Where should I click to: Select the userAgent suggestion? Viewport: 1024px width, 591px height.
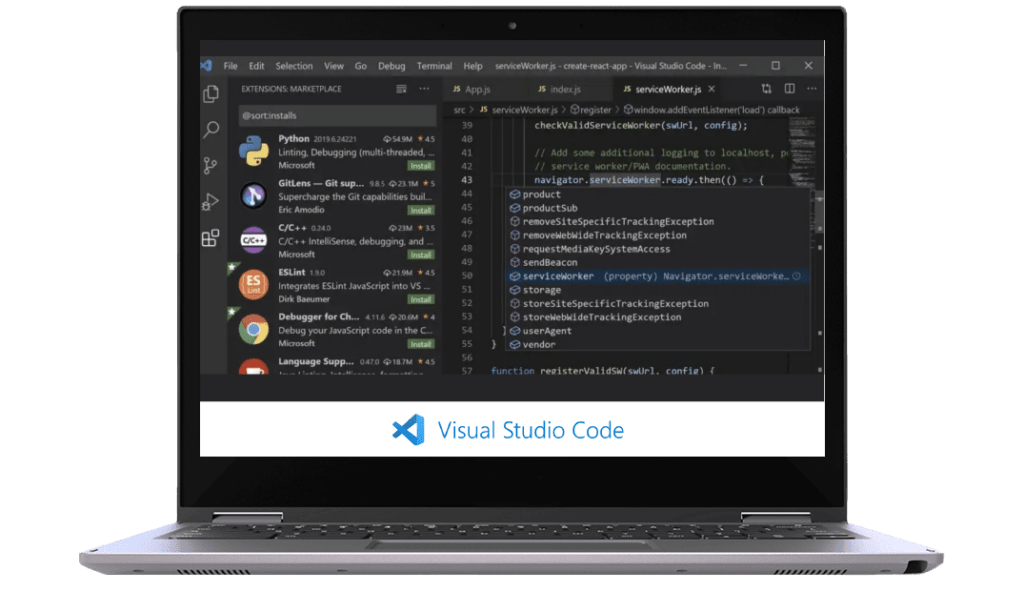tap(658, 331)
